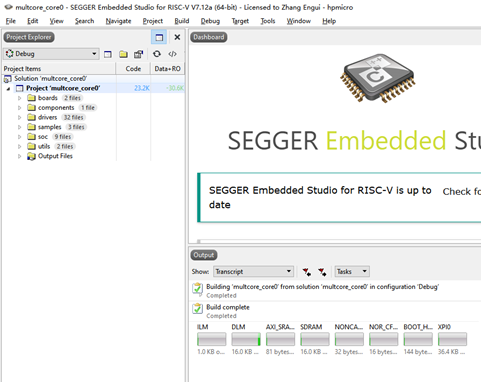481x382 pixels.
Task: Click the 23.2K code size value
Action: coord(142,88)
